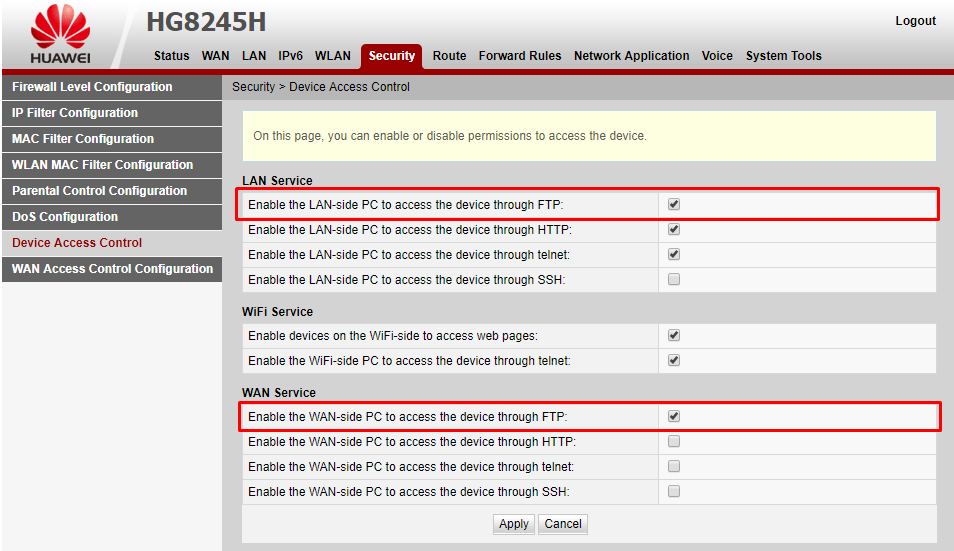The image size is (954, 551).
Task: Open the Network Application tab
Action: click(632, 56)
